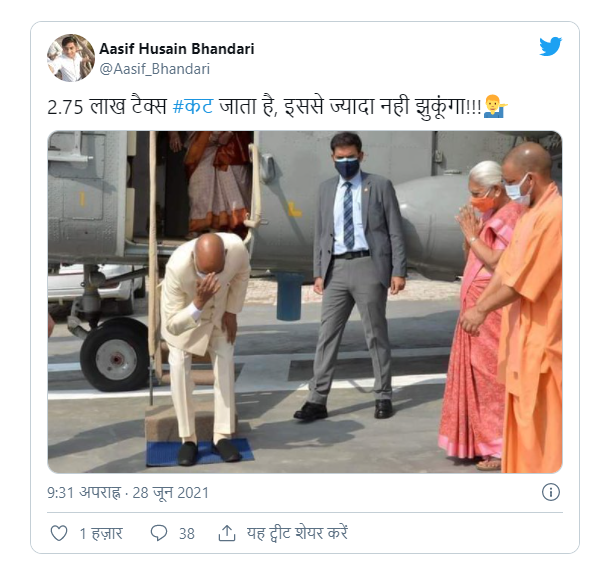
Task: Click the shrugging man emoji in tweet
Action: (495, 106)
